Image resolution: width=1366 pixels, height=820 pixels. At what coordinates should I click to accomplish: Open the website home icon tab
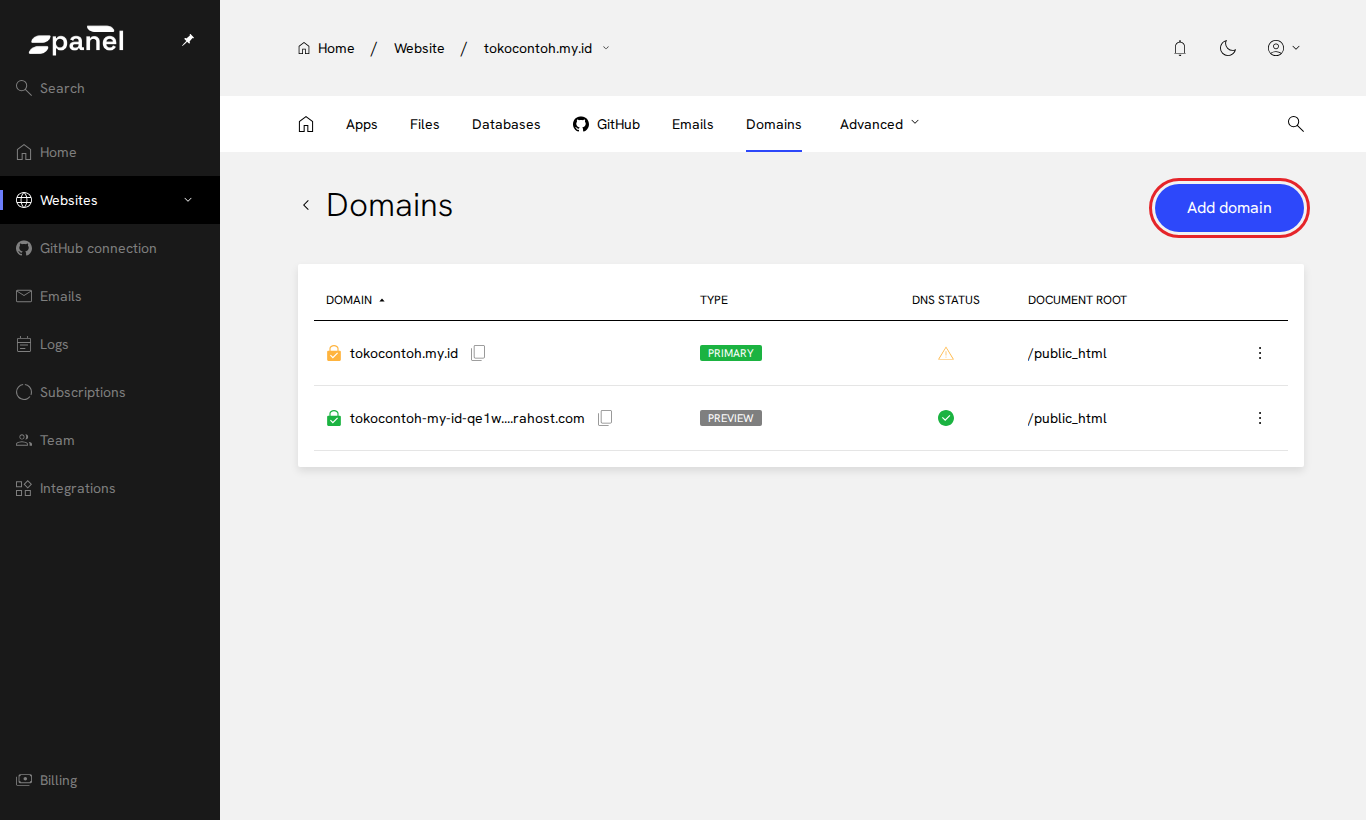click(x=306, y=124)
